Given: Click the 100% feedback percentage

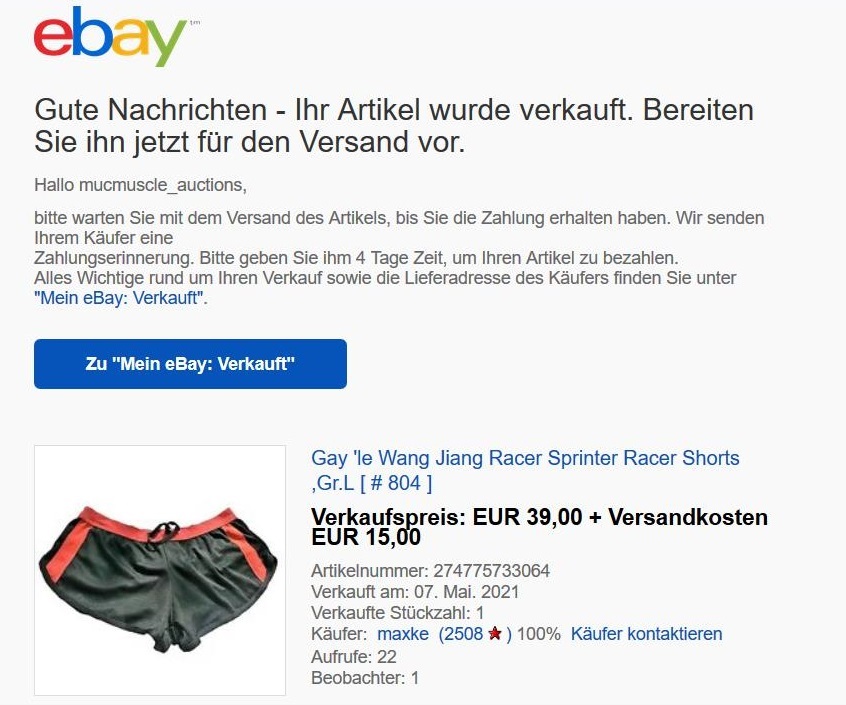Looking at the screenshot, I should [538, 634].
